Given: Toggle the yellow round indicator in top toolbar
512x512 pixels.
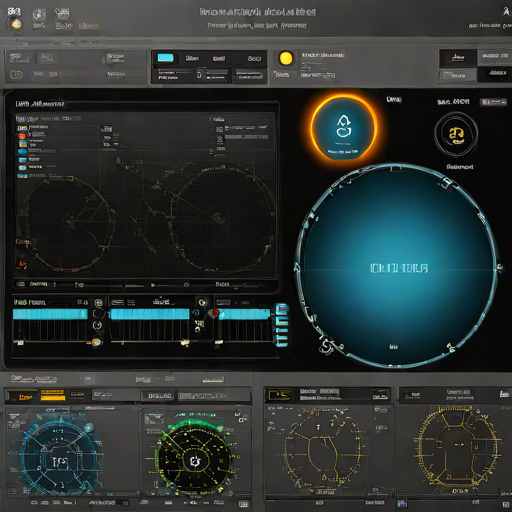Looking at the screenshot, I should tap(286, 58).
